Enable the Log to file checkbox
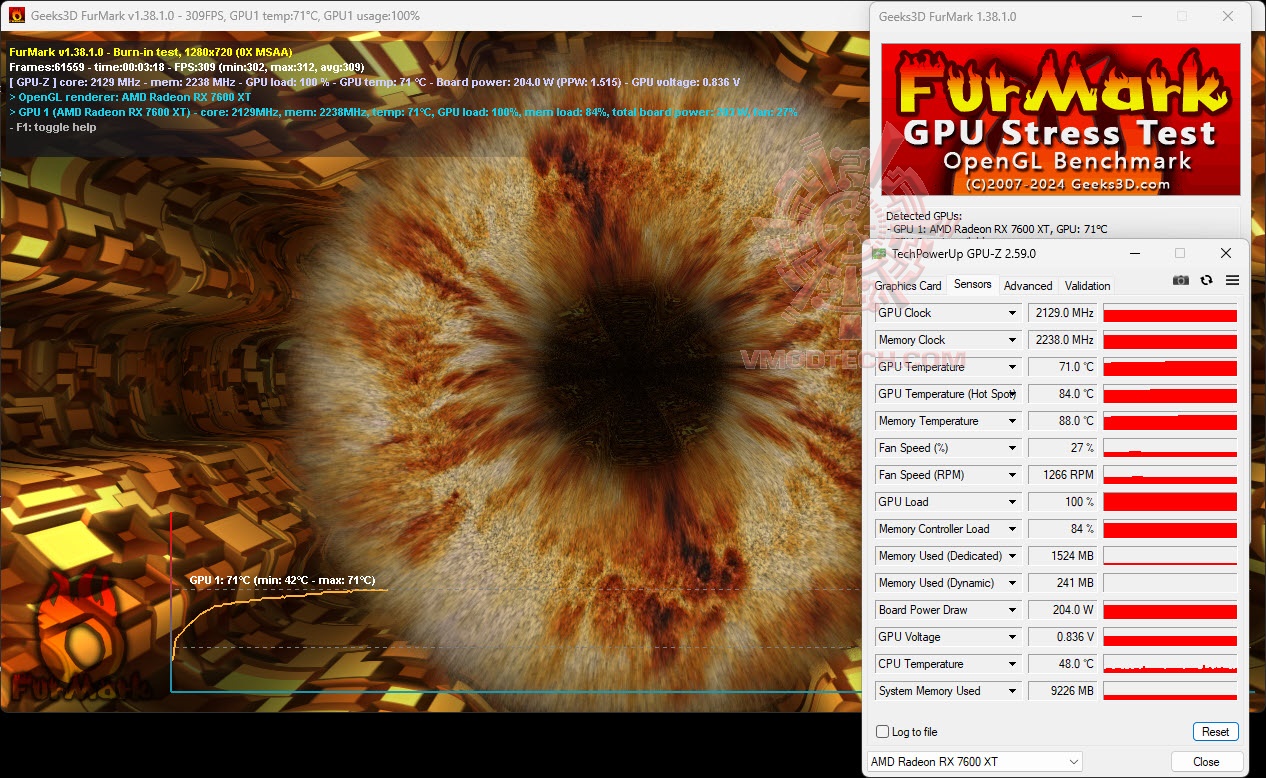 coord(882,732)
